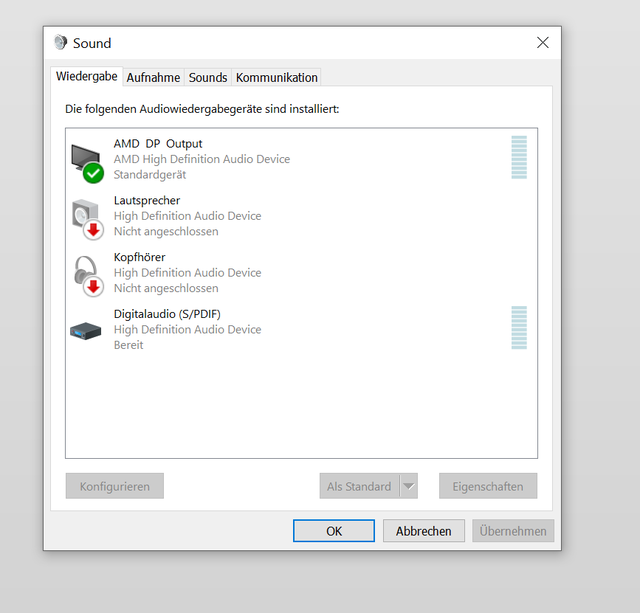640x613 pixels.
Task: Open the Sounds tab
Action: [x=208, y=77]
